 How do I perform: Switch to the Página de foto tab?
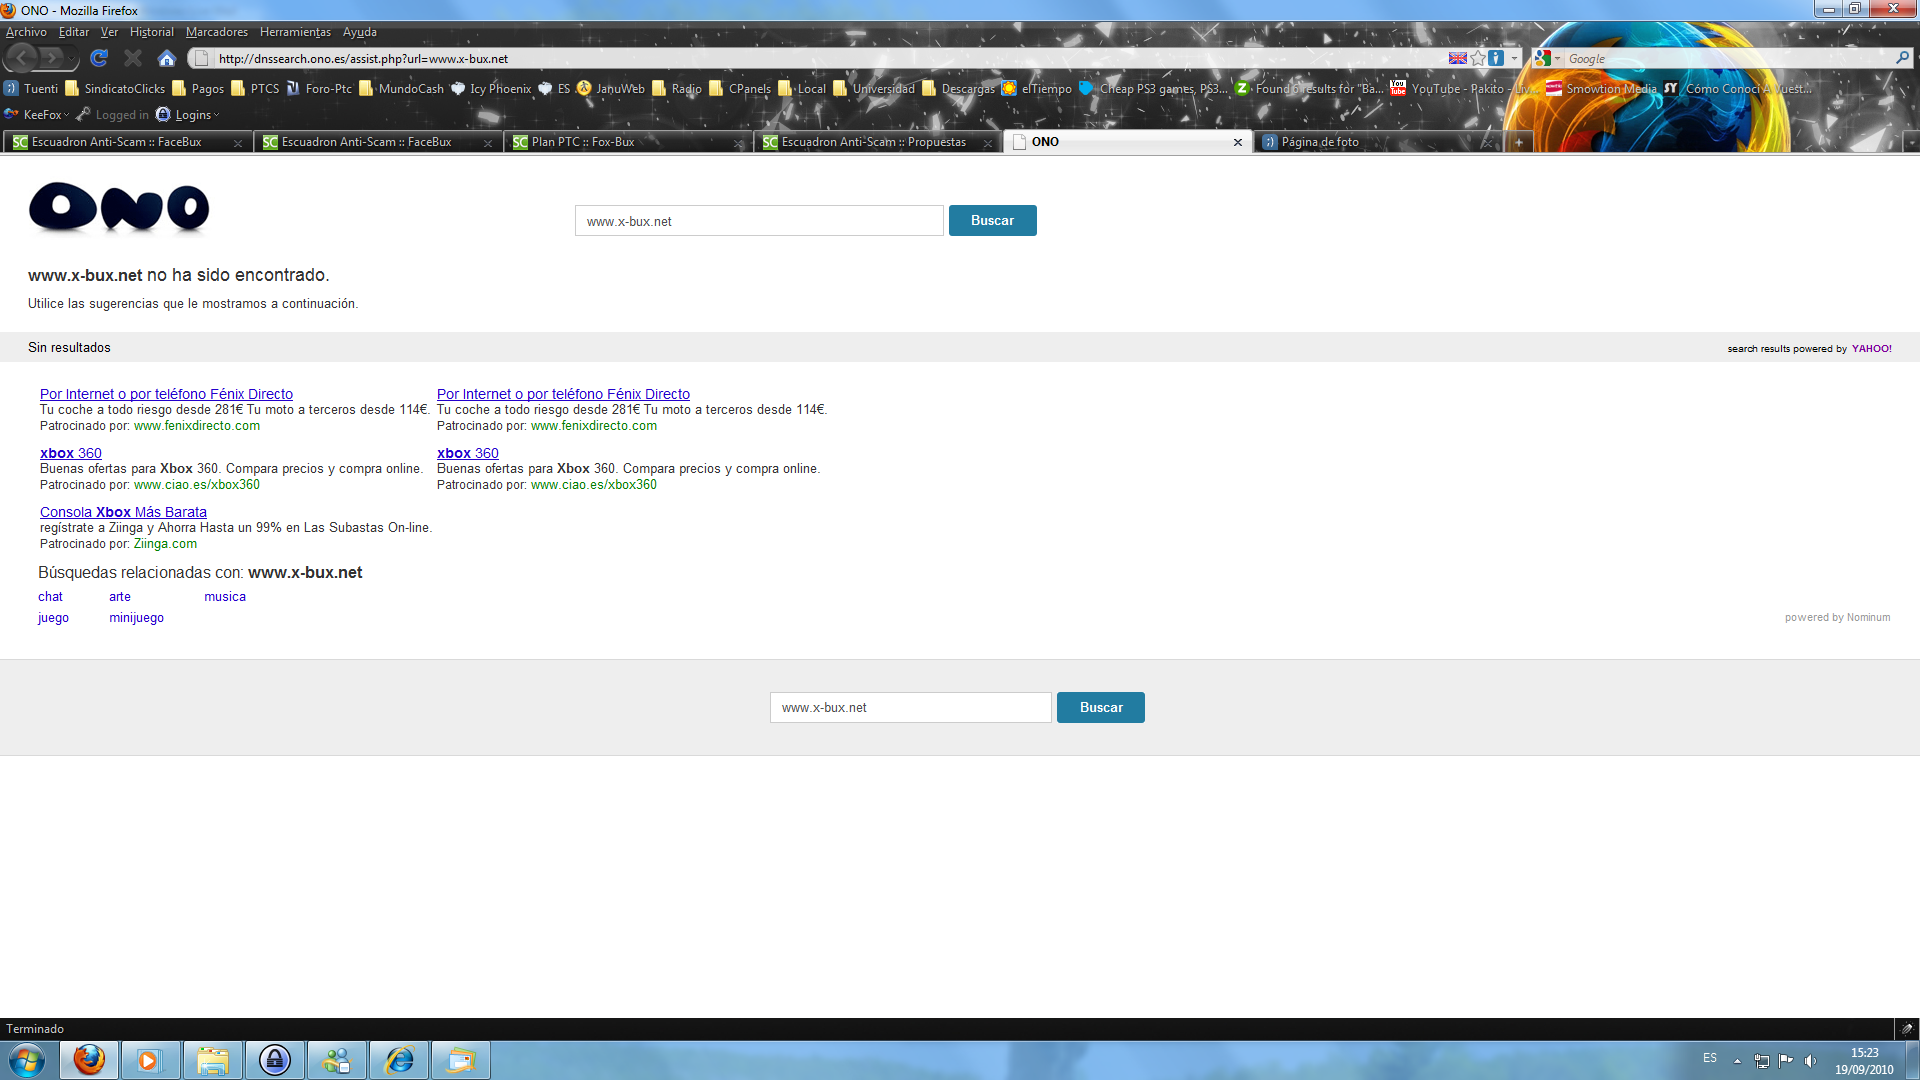[1380, 142]
